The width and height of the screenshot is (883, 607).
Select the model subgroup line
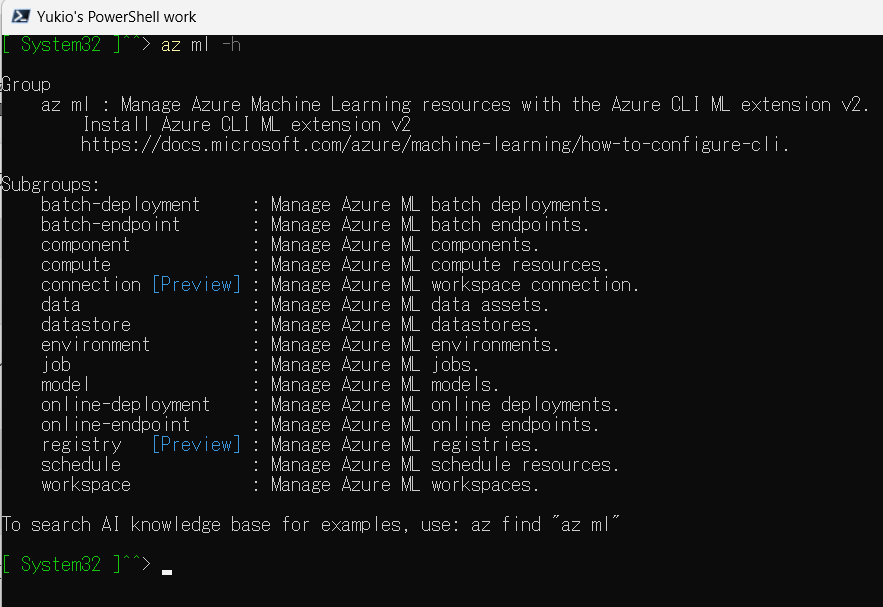click(64, 384)
